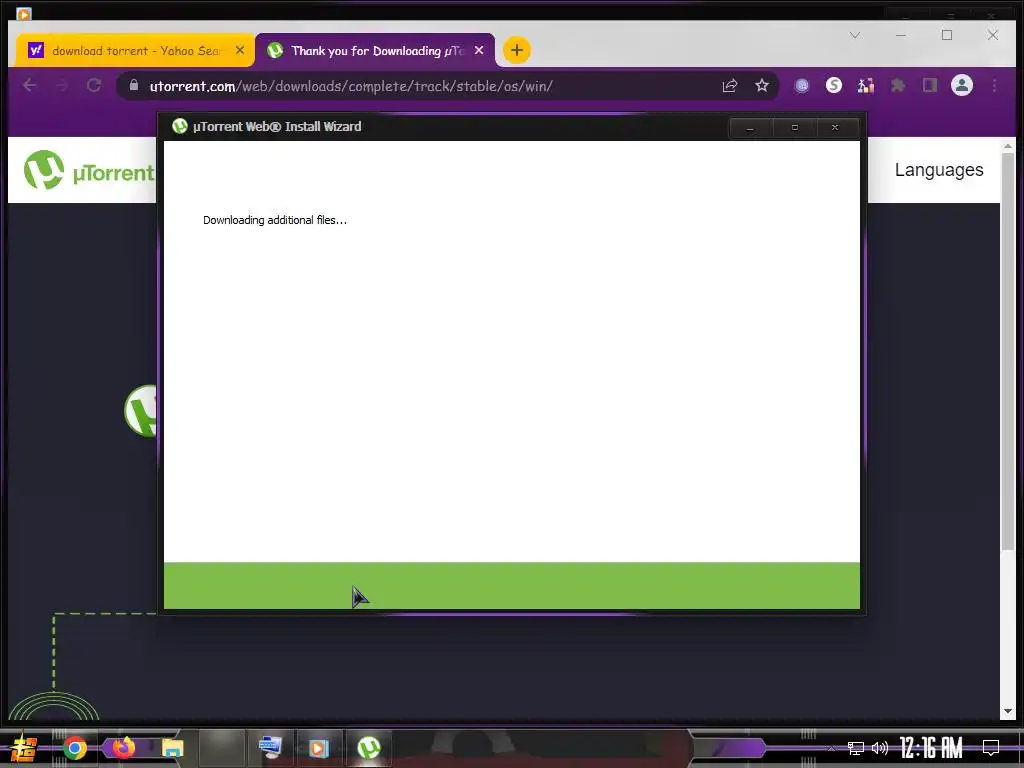
Task: Minimize the µTorrent Install Wizard
Action: click(750, 128)
